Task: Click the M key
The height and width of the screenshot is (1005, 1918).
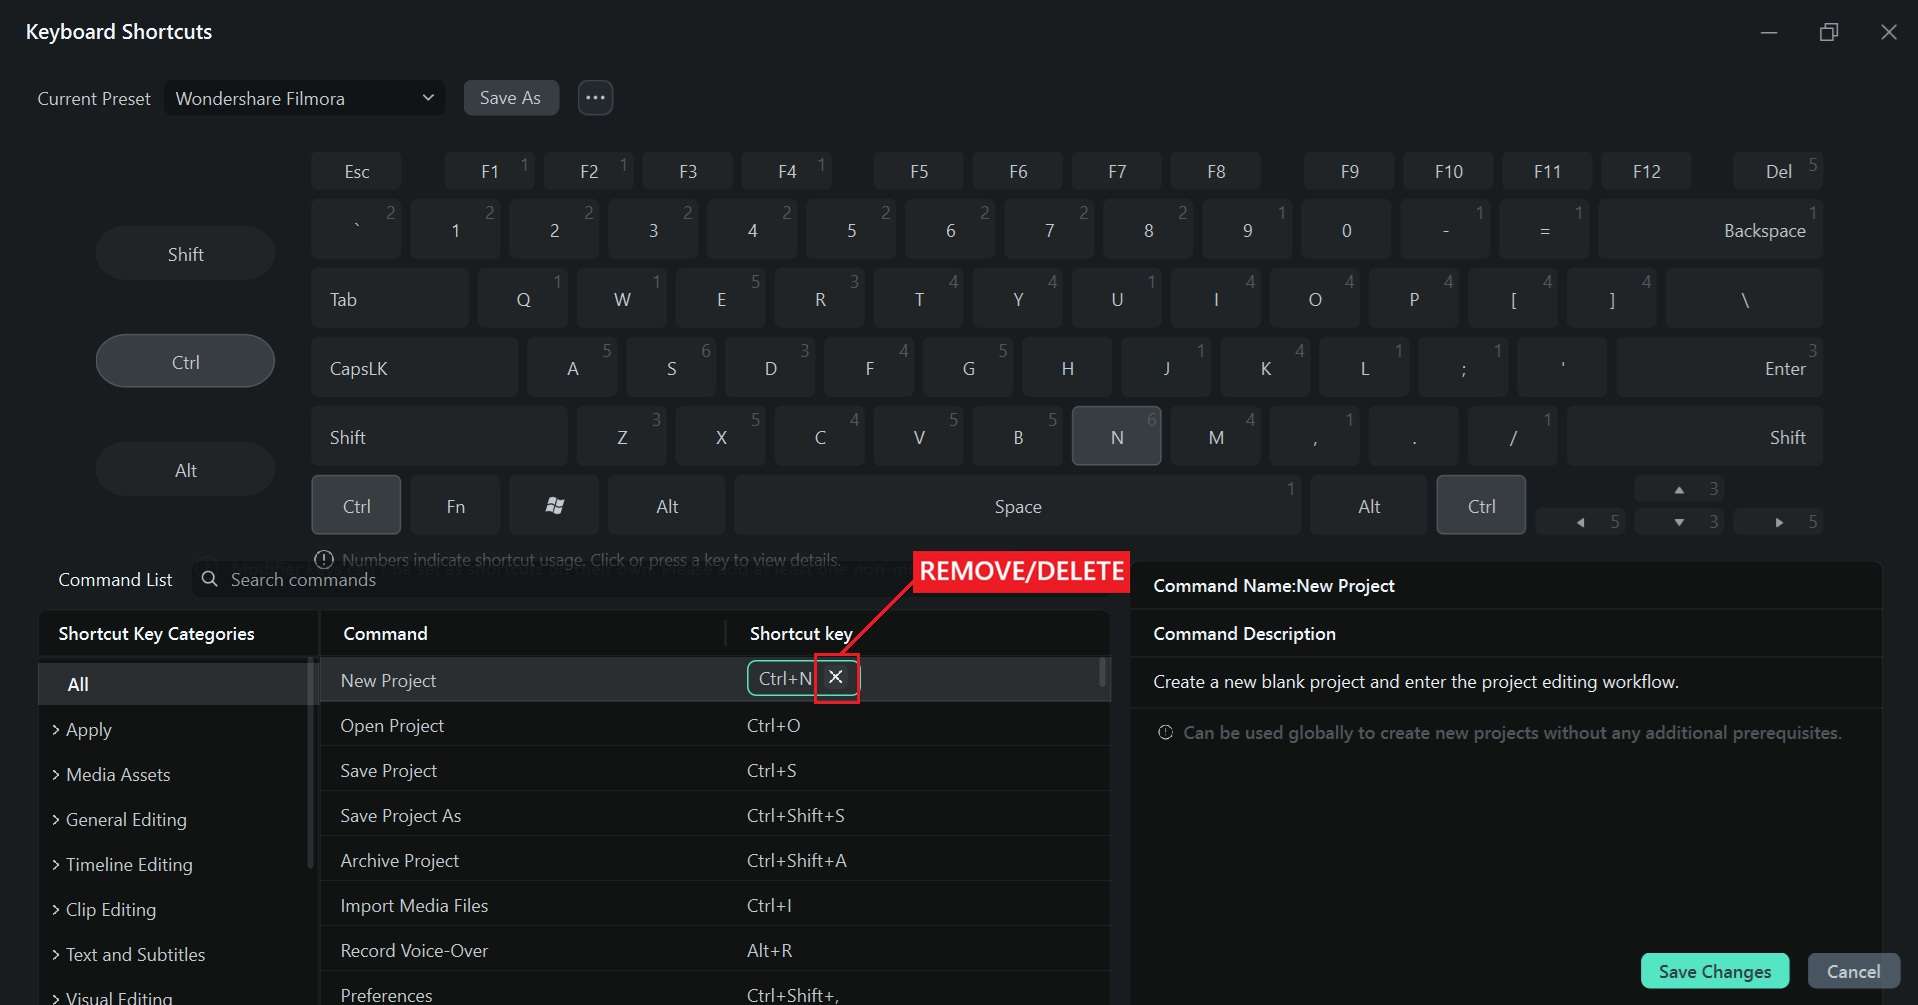Action: pyautogui.click(x=1215, y=437)
